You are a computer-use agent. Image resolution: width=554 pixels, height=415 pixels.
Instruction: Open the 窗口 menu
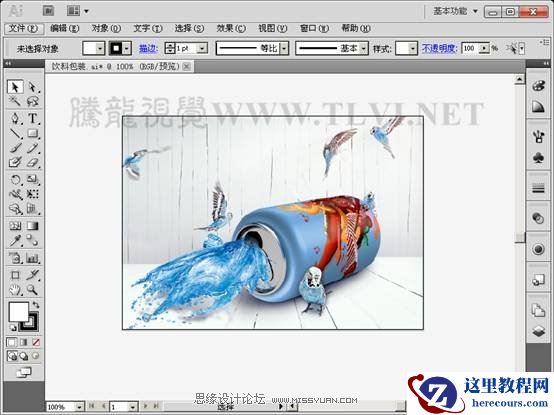314,28
